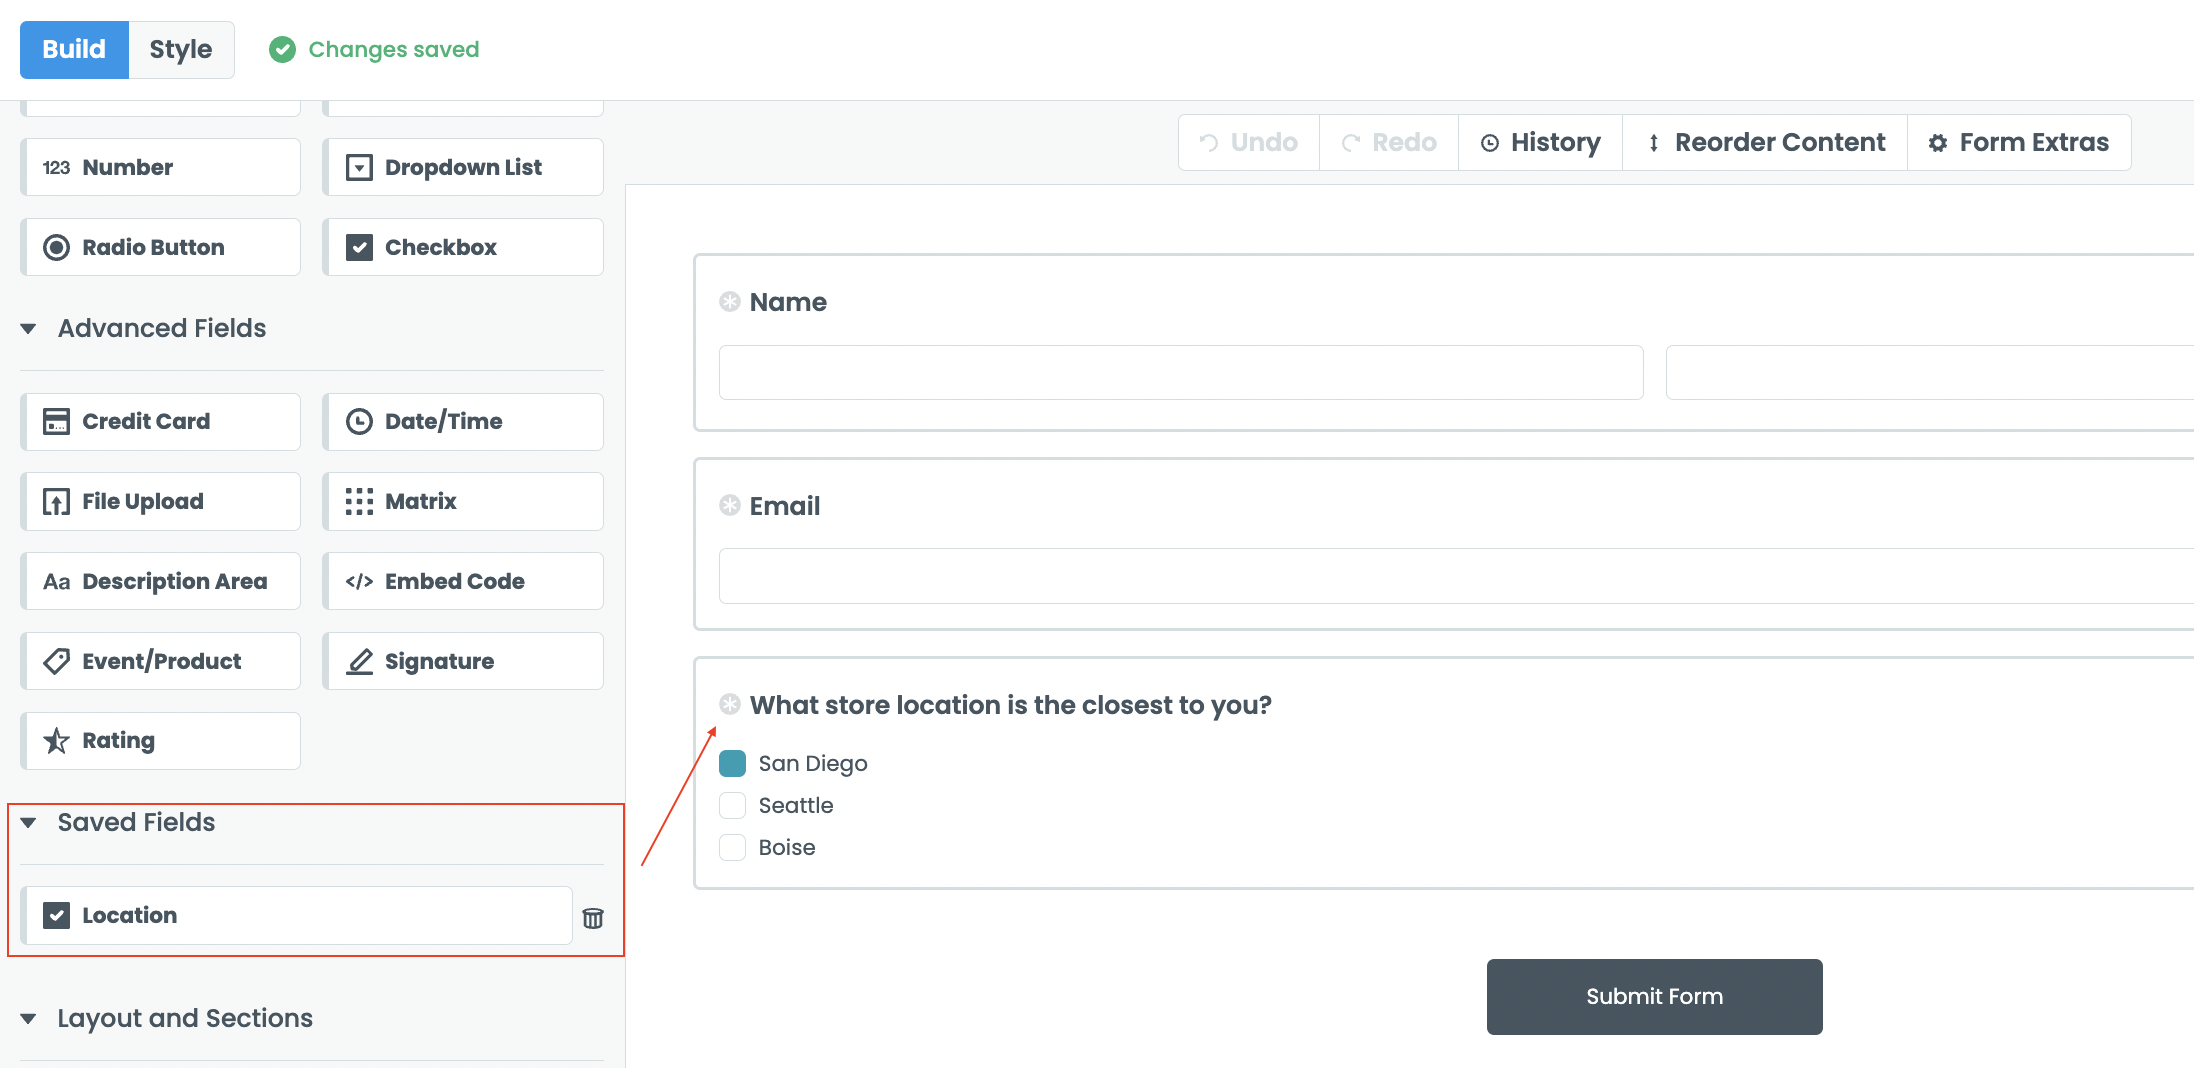Open the Form Extras menu
Viewport: 2194px width, 1068px height.
coord(2019,143)
